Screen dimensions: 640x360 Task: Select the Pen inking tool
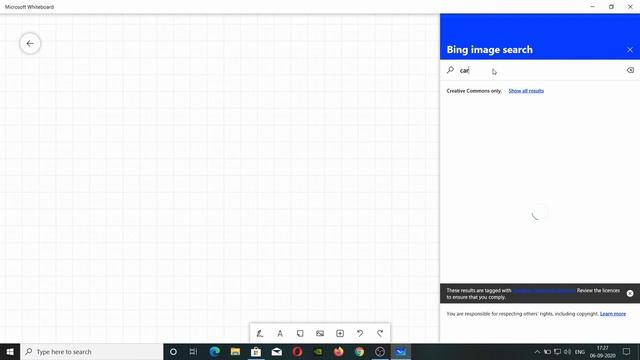260,333
